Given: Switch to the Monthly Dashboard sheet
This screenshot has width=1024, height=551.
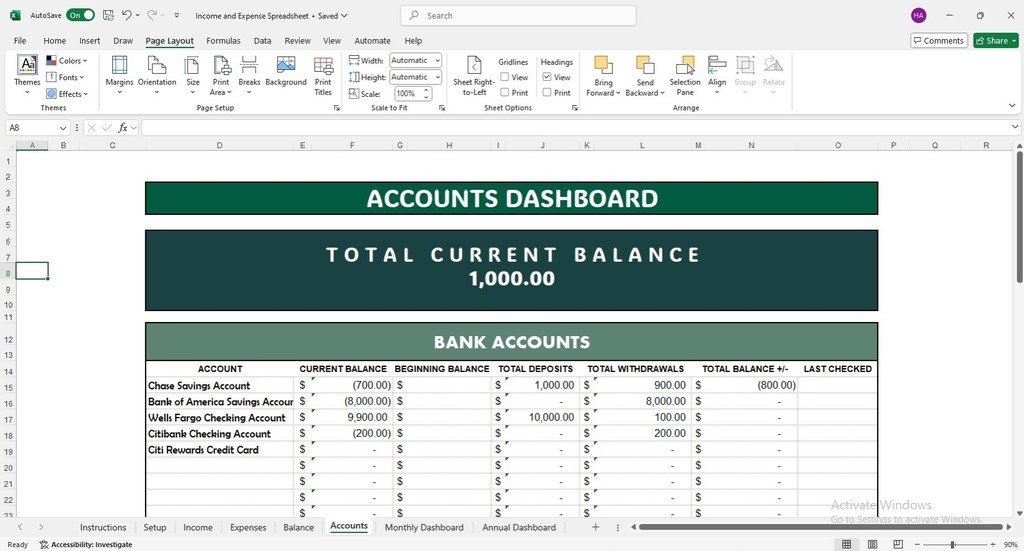Looking at the screenshot, I should click(424, 527).
